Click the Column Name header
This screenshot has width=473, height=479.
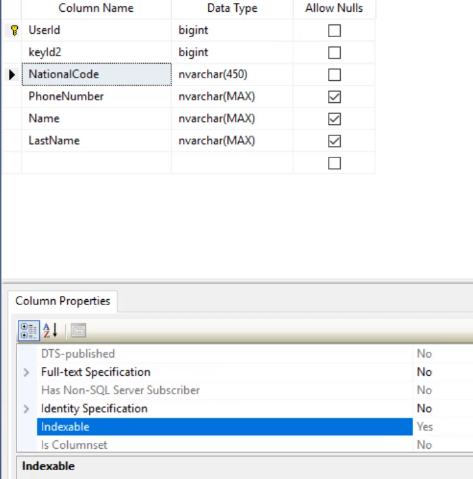[96, 8]
